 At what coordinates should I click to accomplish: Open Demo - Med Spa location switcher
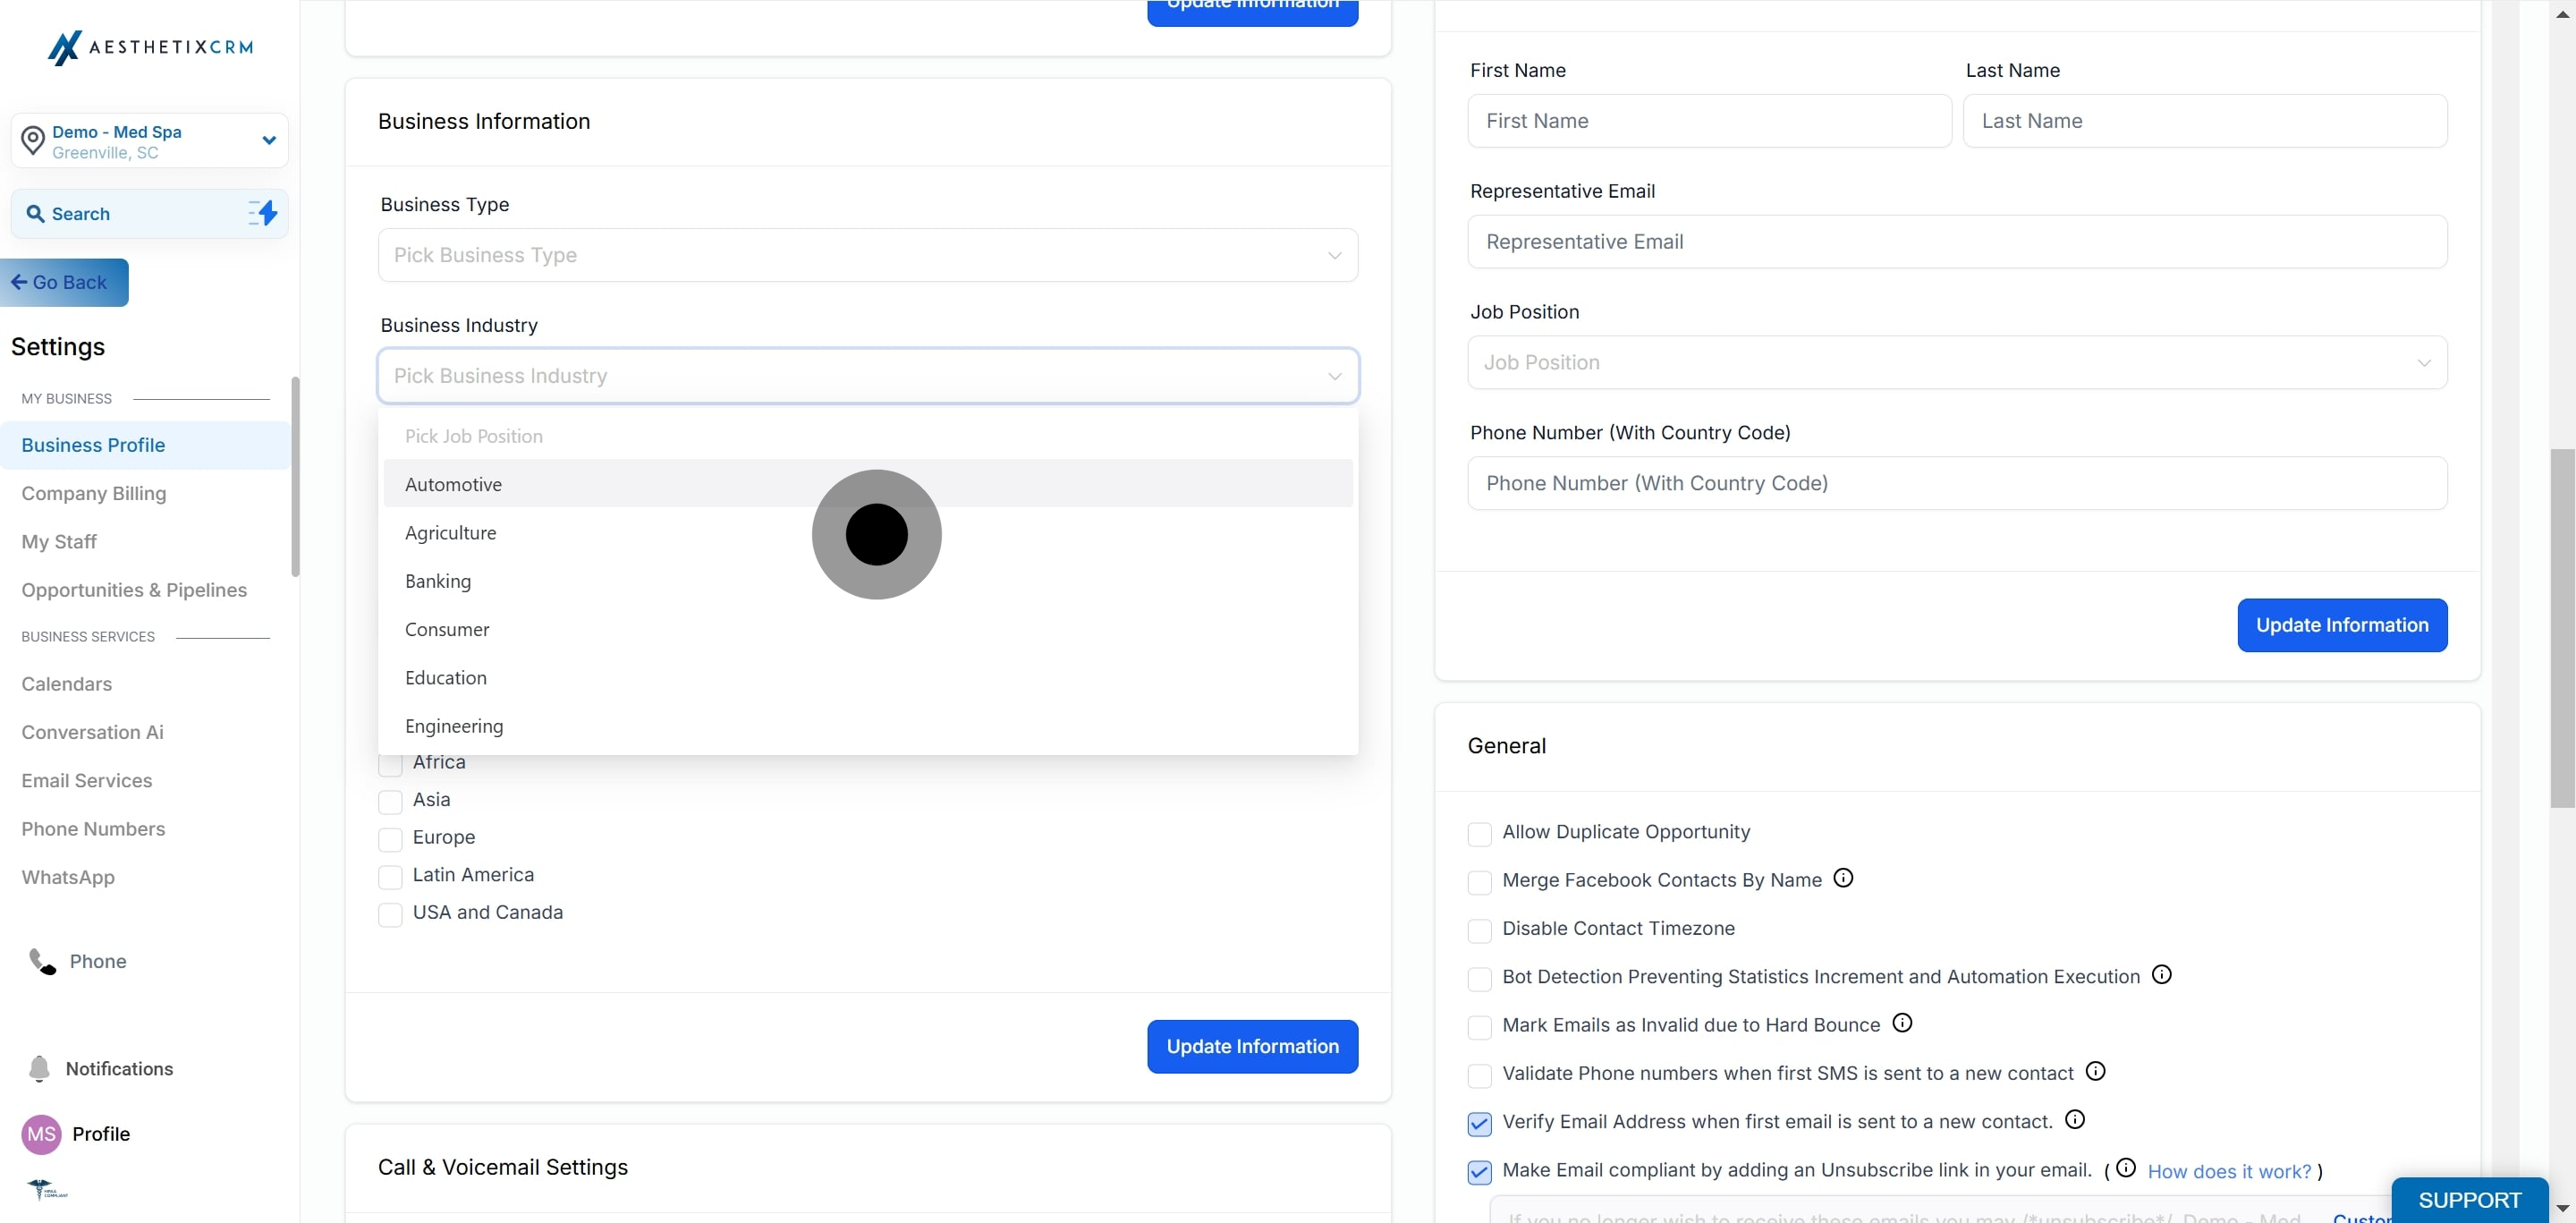coord(150,141)
